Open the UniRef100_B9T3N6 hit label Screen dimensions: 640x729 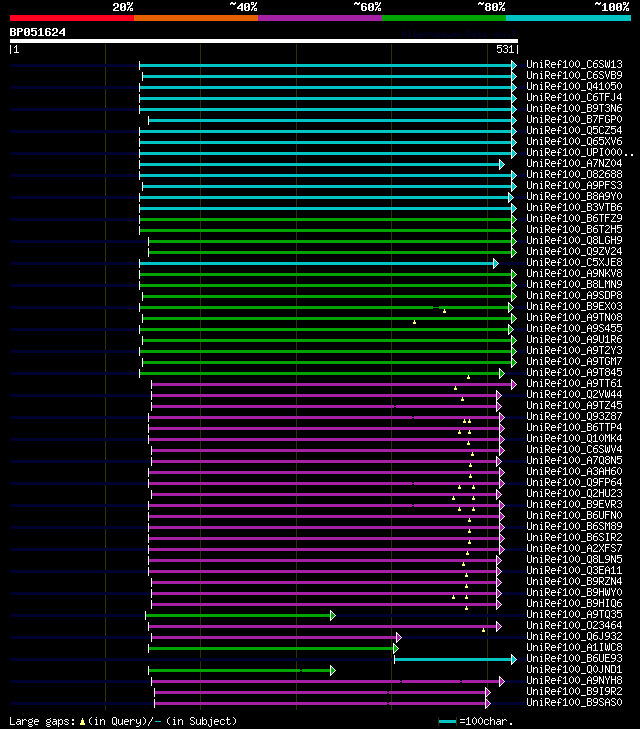pyautogui.click(x=574, y=108)
